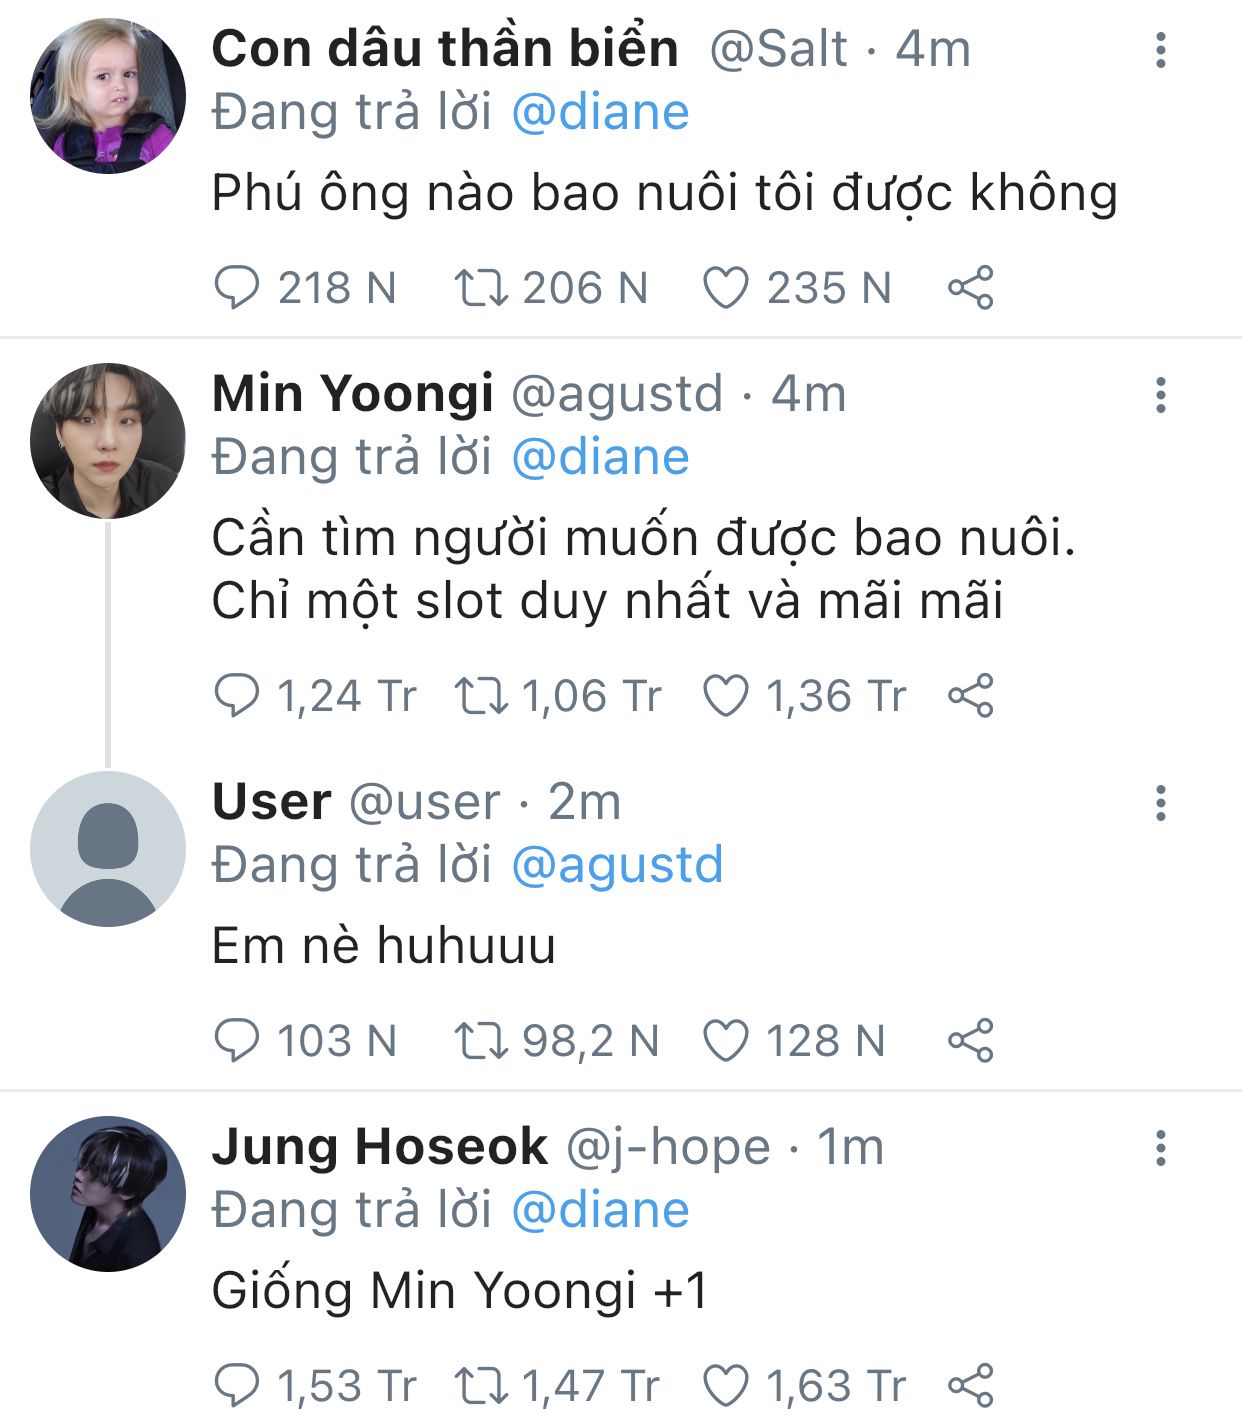Share the User reply "Em nè huhuuu"
This screenshot has height=1422, width=1242.
[970, 1041]
